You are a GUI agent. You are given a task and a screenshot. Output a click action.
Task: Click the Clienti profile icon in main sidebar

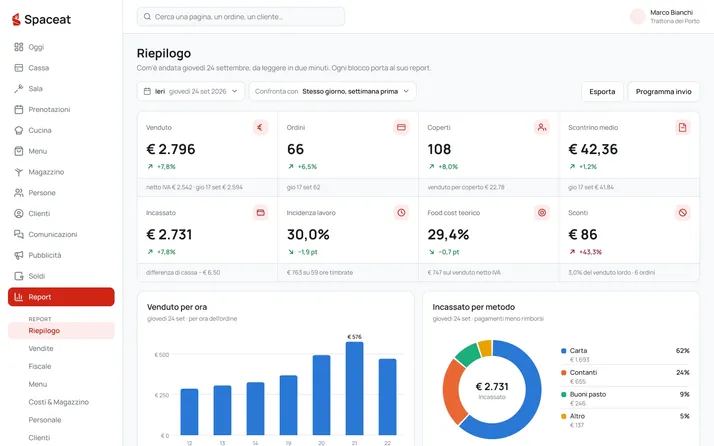[19, 214]
